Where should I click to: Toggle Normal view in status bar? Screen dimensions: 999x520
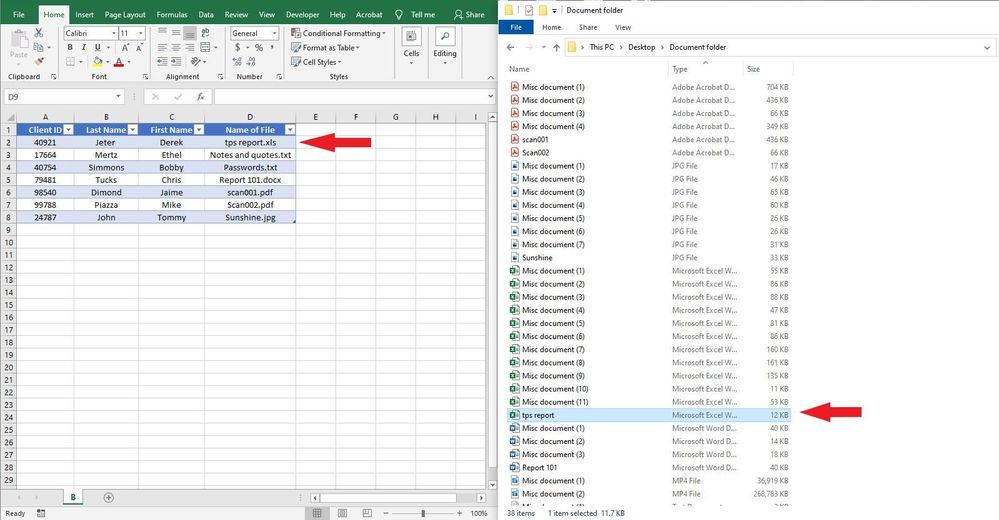pos(317,513)
